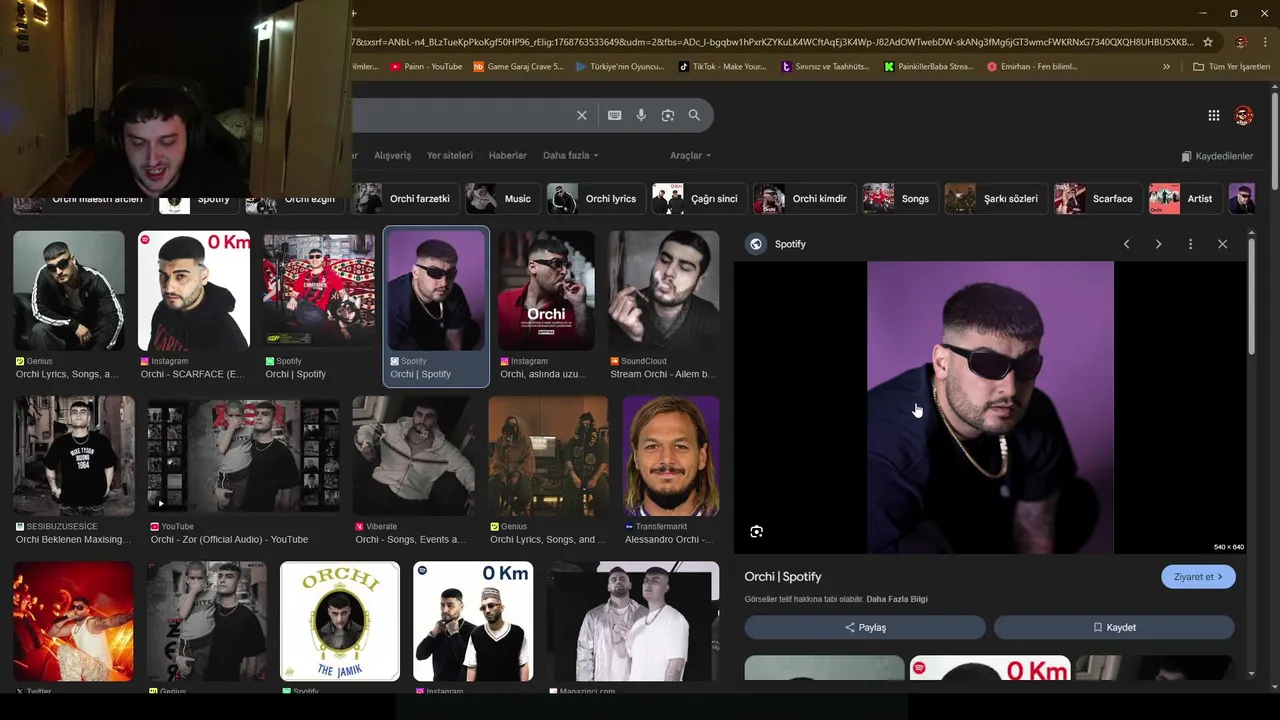The height and width of the screenshot is (720, 1280).
Task: Open the Sınırsız ve Taahhütsüz bookmark
Action: [x=826, y=67]
